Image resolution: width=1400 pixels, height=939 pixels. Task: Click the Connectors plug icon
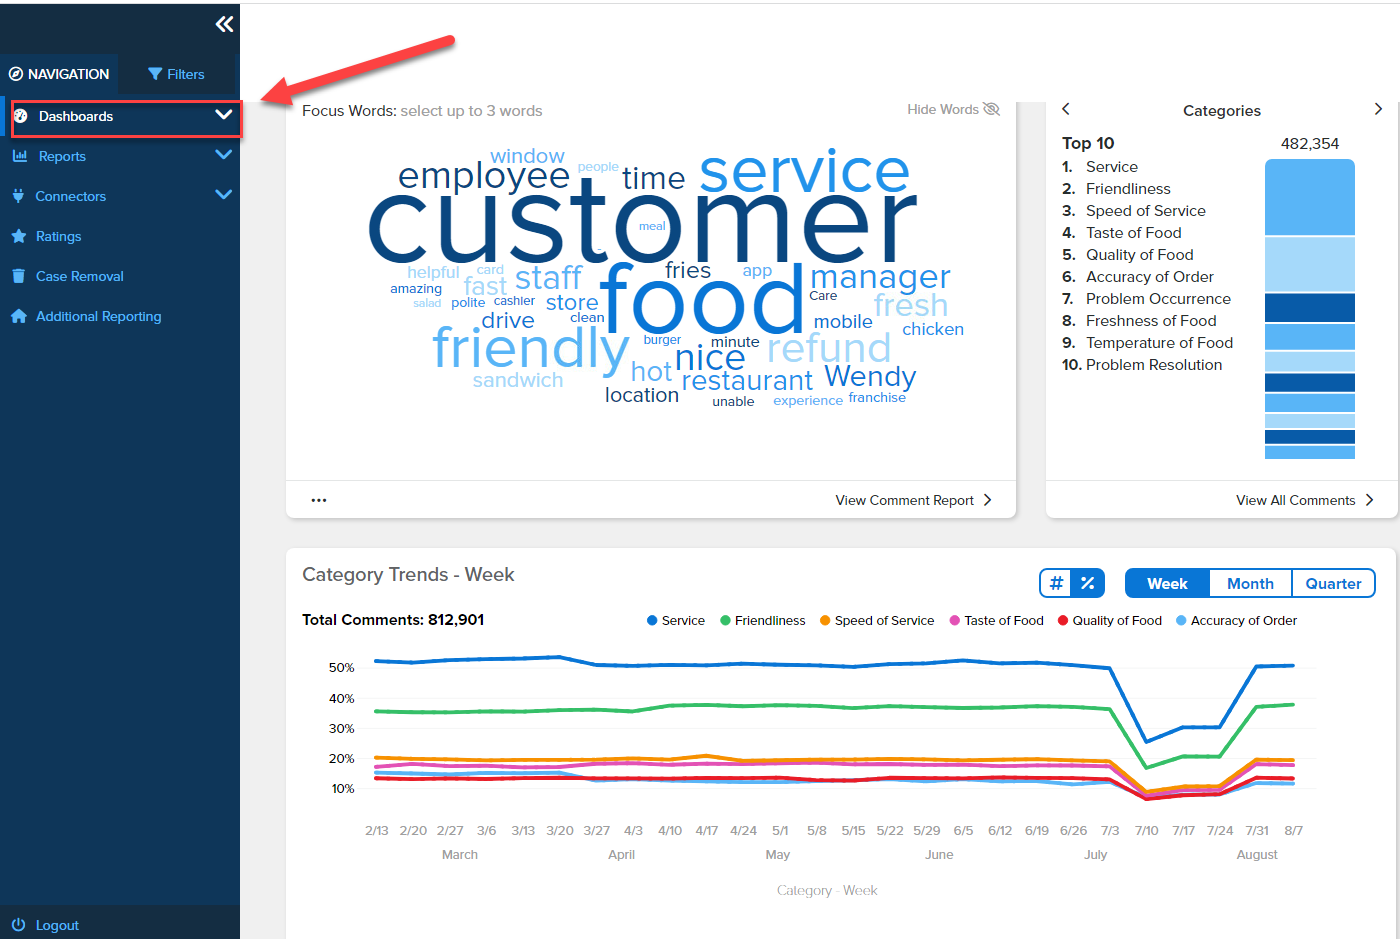[x=18, y=196]
